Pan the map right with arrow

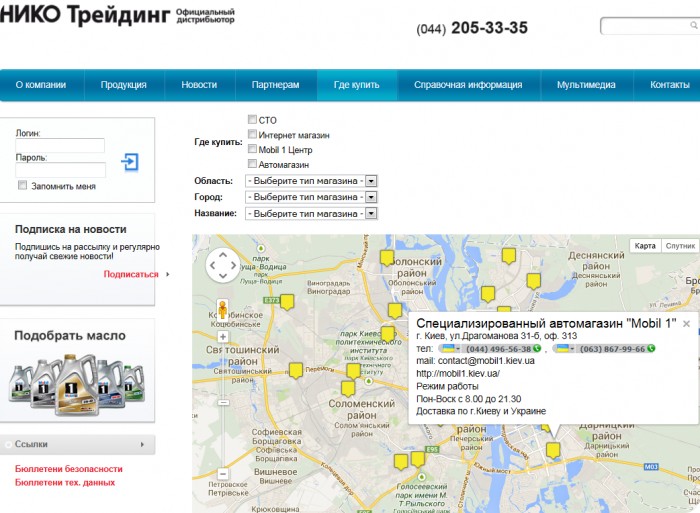[233, 265]
